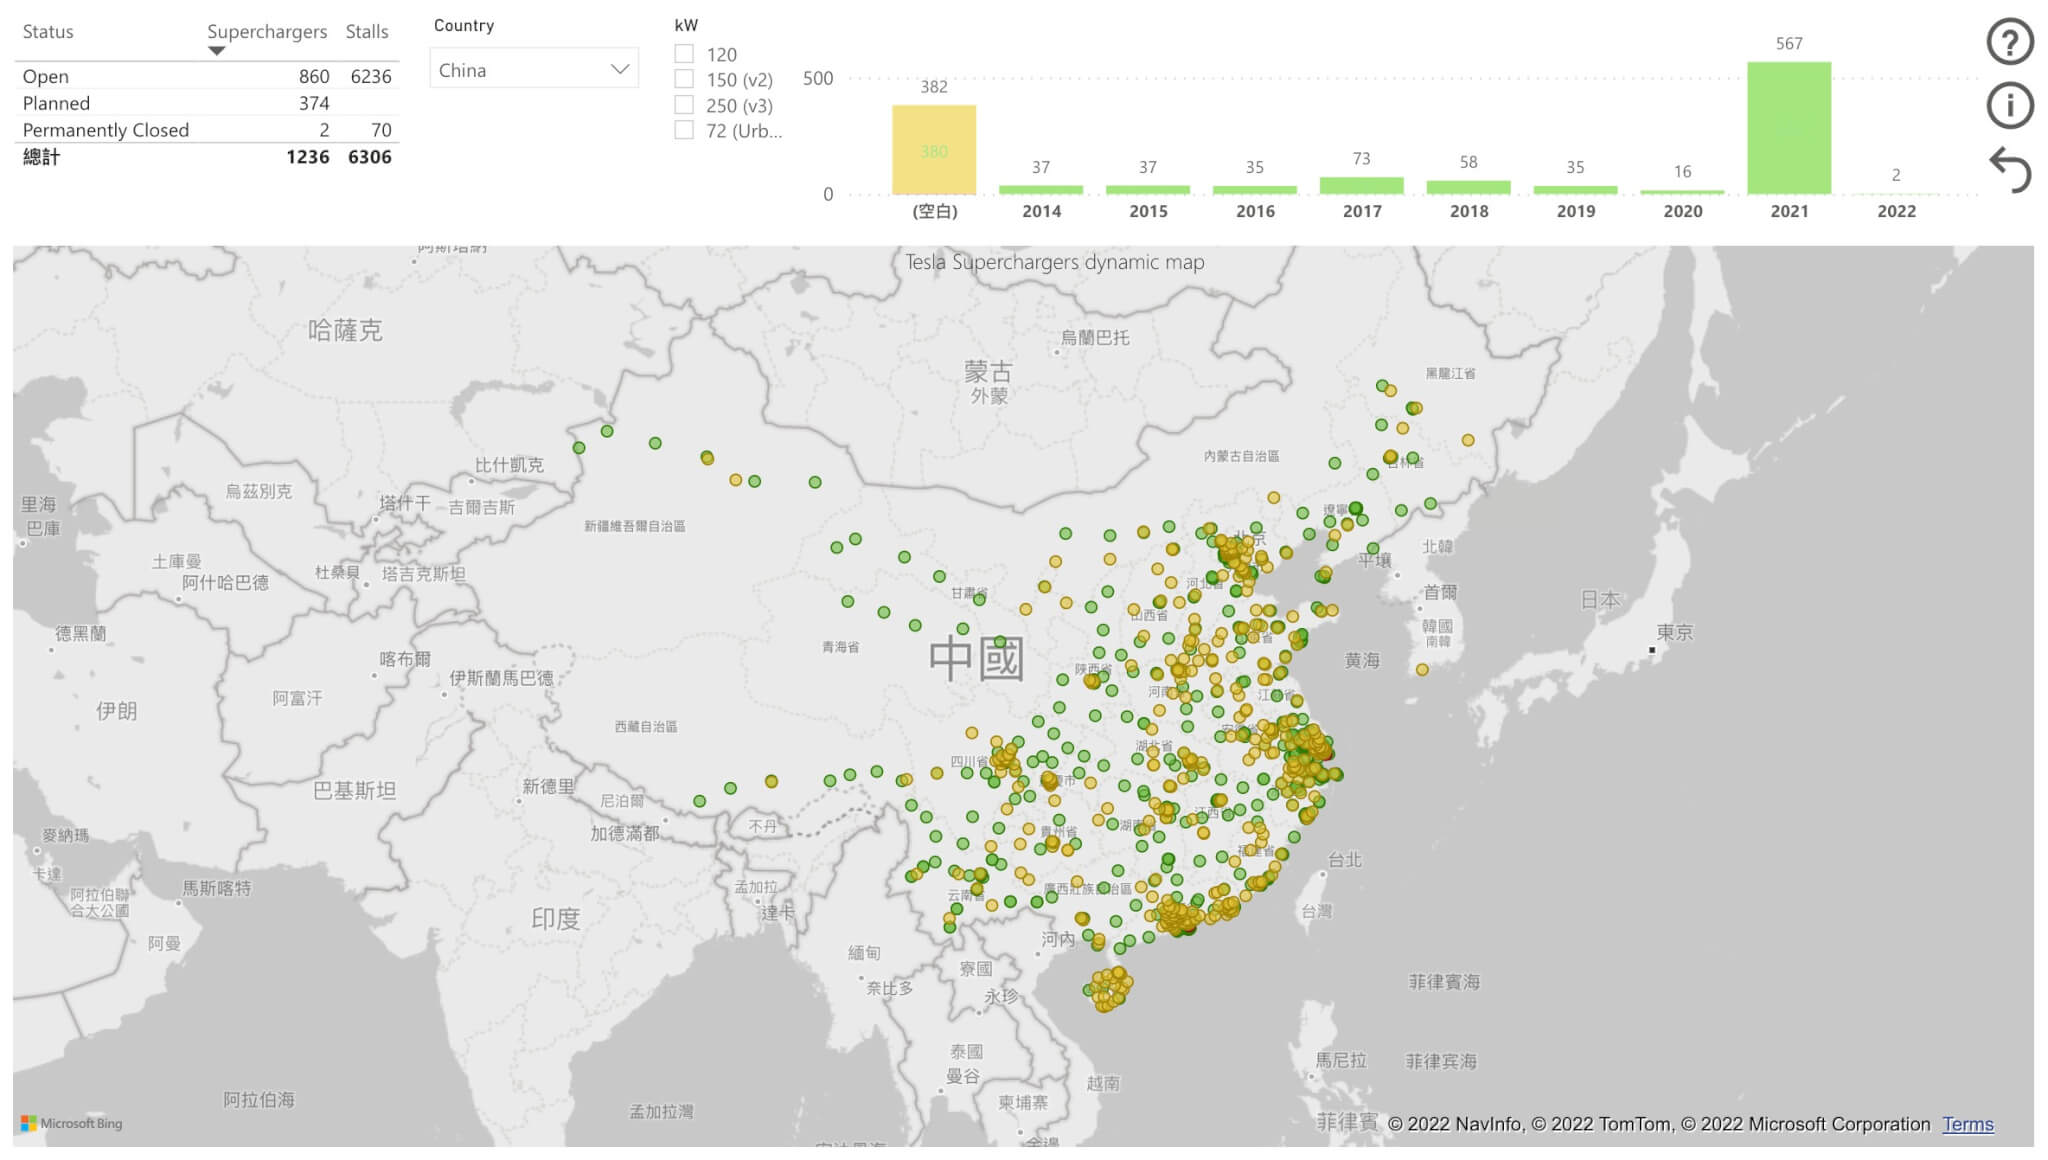This screenshot has height=1160, width=2048.
Task: Click sort arrow under Superchargers header
Action: click(x=216, y=50)
